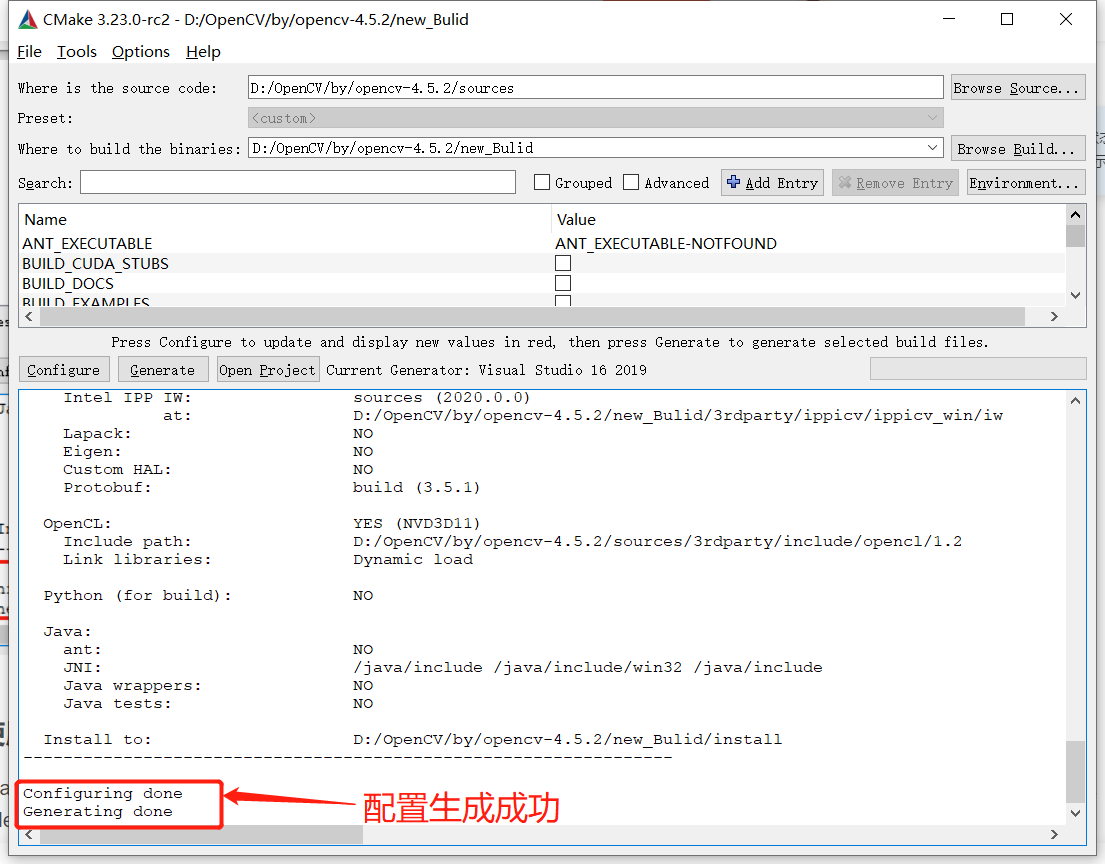Click output log horizontal scroll left arrow
1105x864 pixels.
(x=29, y=834)
